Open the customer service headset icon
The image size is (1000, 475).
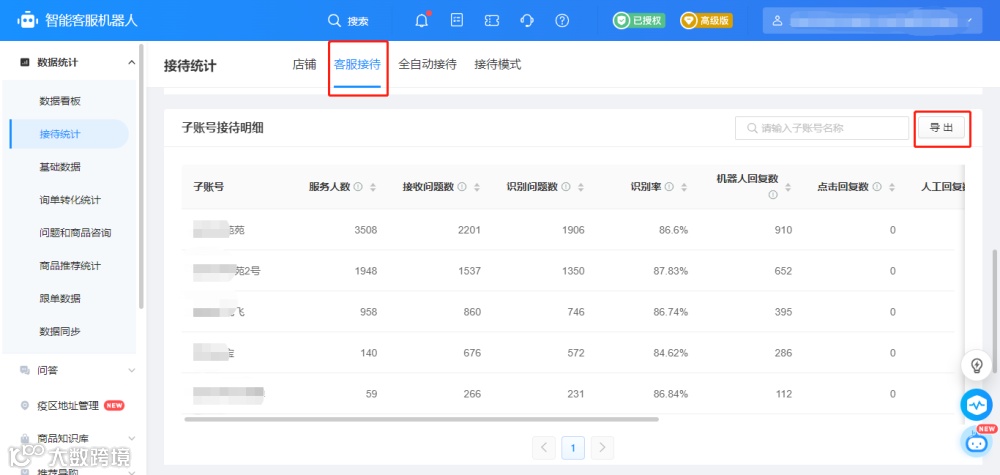[x=527, y=20]
